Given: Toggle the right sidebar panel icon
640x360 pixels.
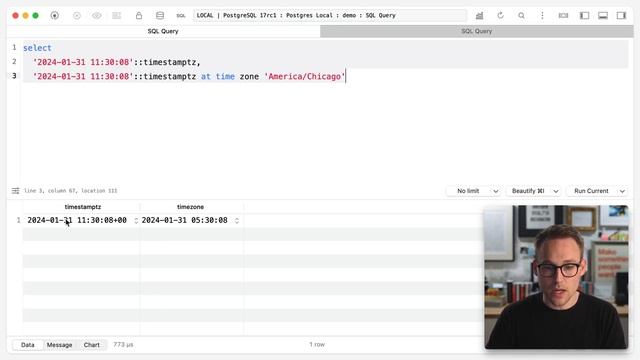Looking at the screenshot, I should pos(621,16).
